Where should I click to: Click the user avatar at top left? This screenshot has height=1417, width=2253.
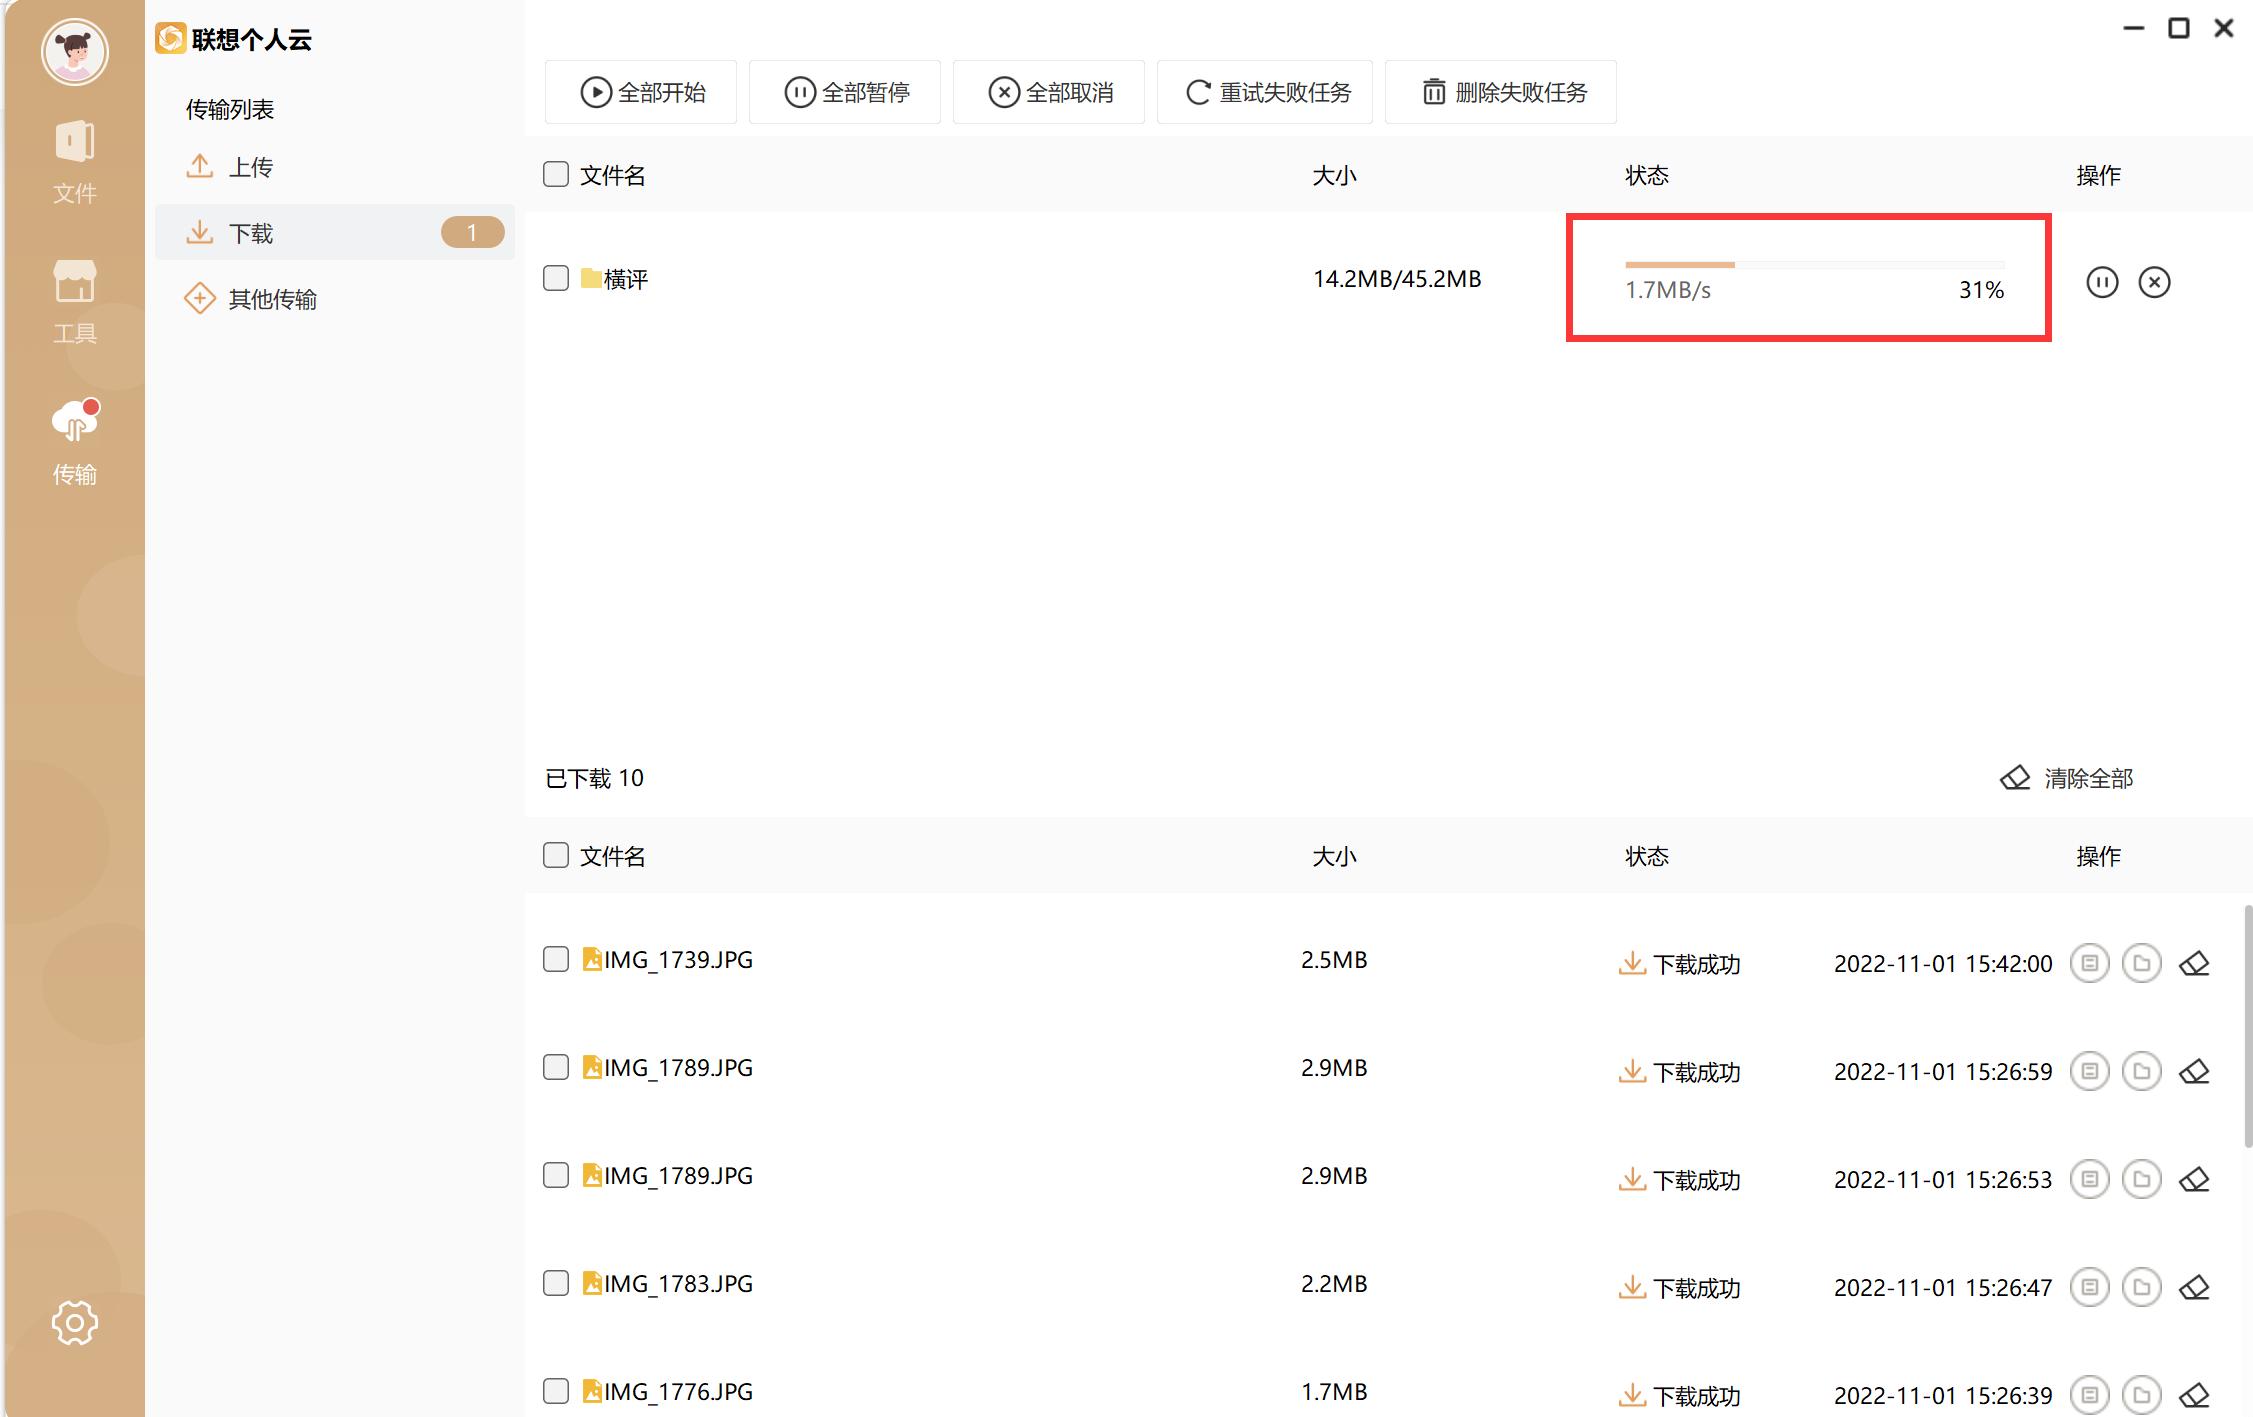pos(75,52)
